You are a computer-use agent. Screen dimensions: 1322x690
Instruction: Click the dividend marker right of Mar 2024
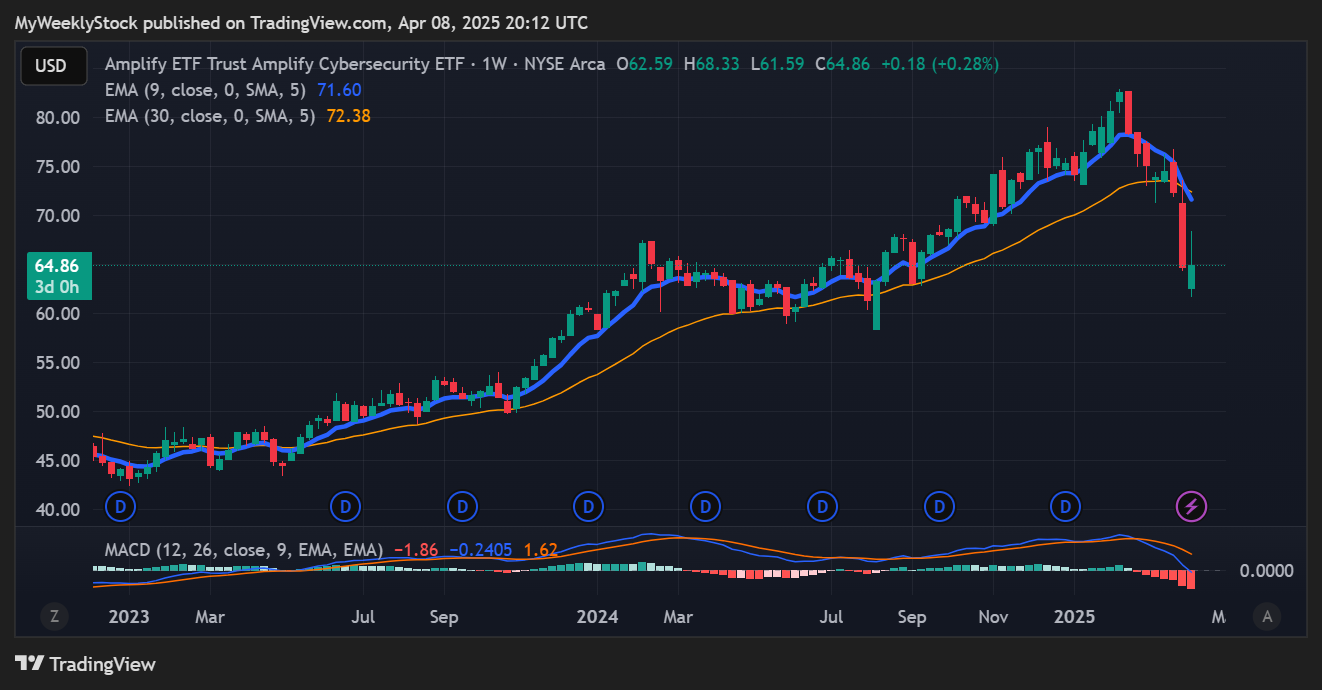click(705, 506)
